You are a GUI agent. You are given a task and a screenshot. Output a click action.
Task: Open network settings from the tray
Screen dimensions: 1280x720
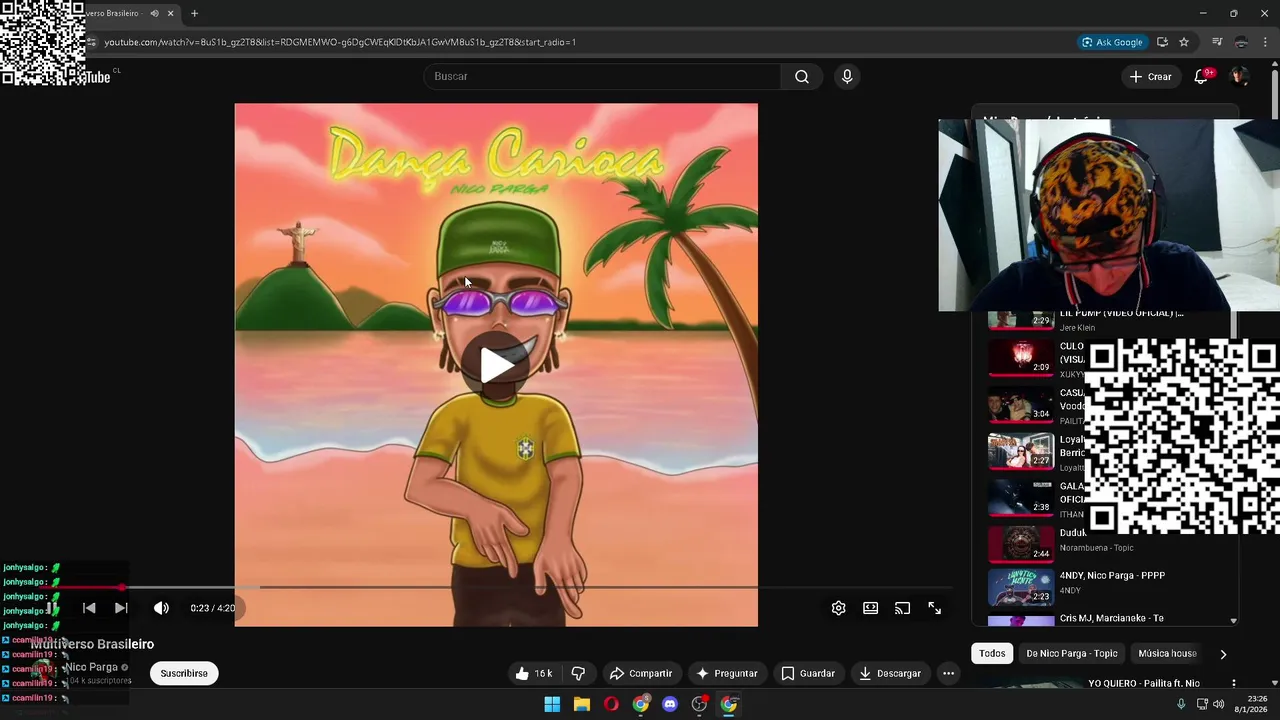[x=1202, y=704]
